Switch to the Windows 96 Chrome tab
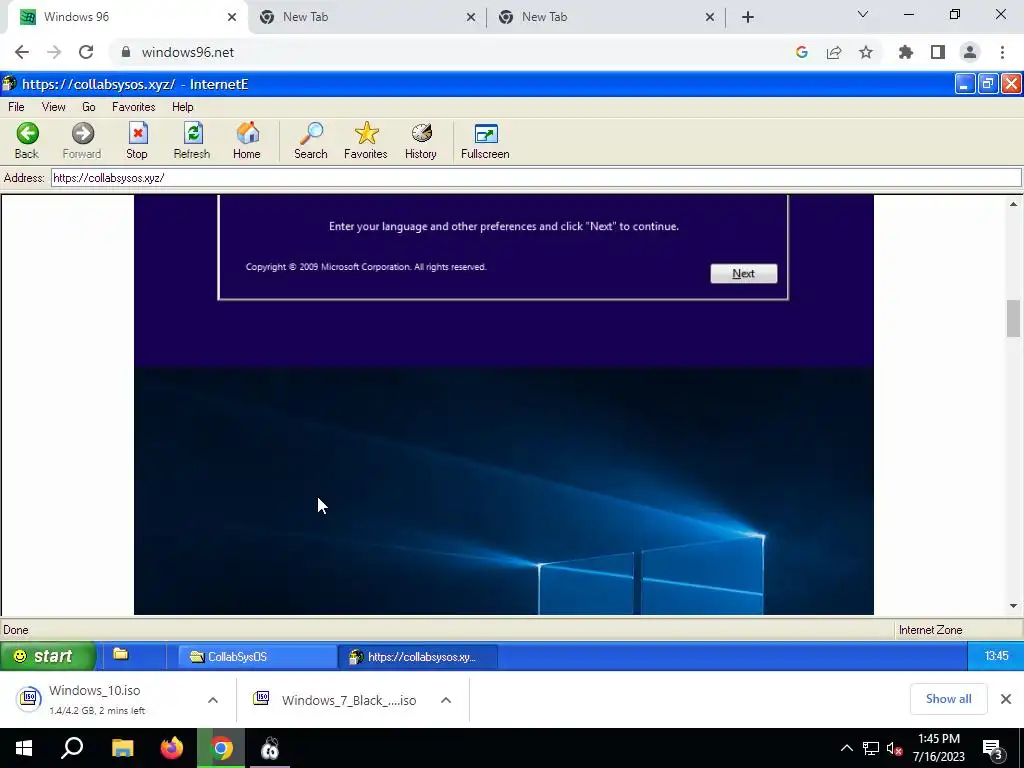This screenshot has width=1024, height=768. [127, 17]
